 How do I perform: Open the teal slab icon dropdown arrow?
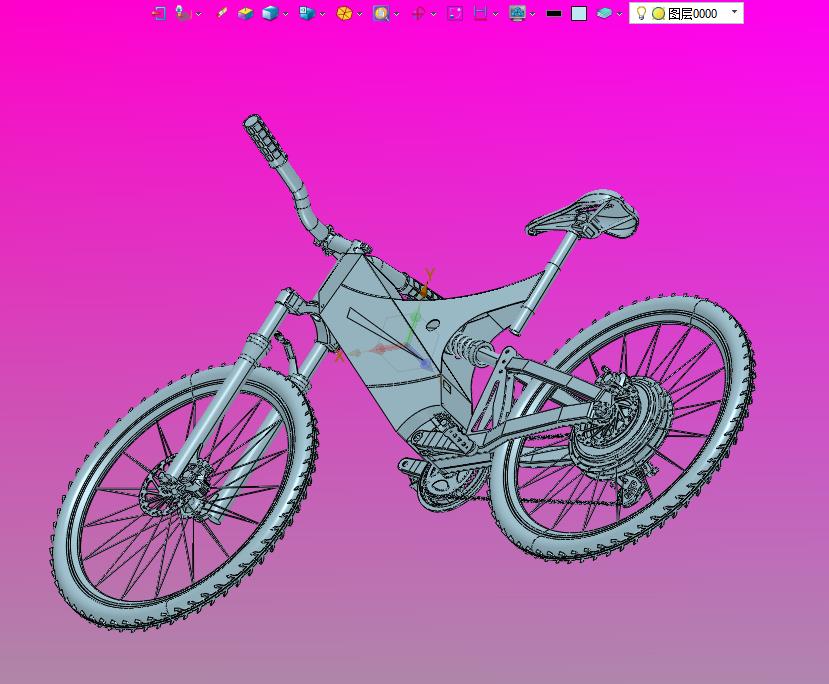pos(620,14)
